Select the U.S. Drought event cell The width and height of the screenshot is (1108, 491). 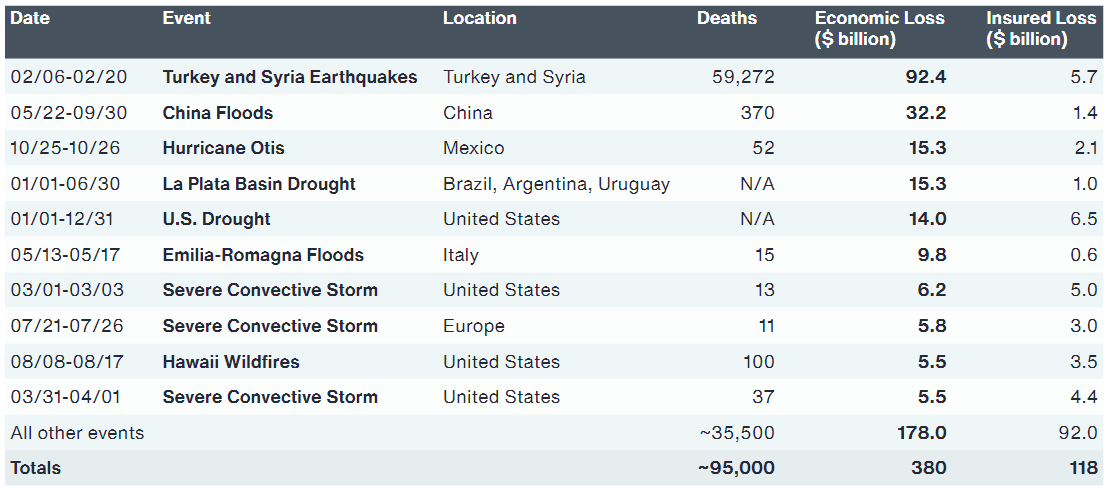click(217, 219)
